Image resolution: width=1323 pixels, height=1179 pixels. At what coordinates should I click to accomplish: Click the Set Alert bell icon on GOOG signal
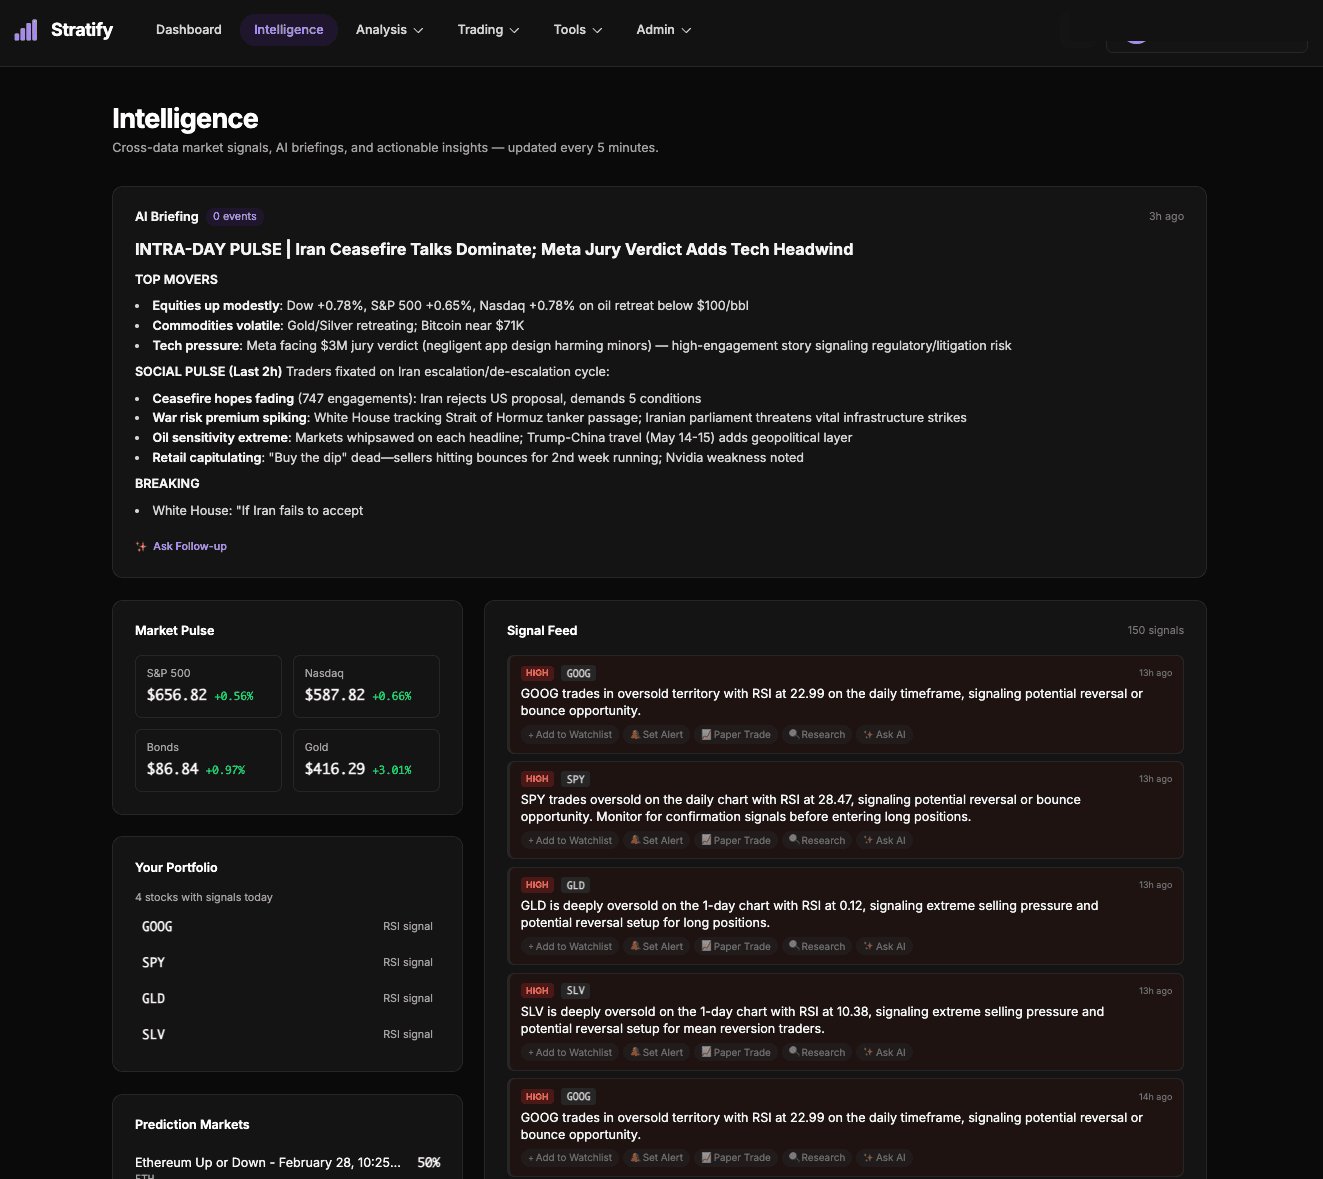pos(635,734)
